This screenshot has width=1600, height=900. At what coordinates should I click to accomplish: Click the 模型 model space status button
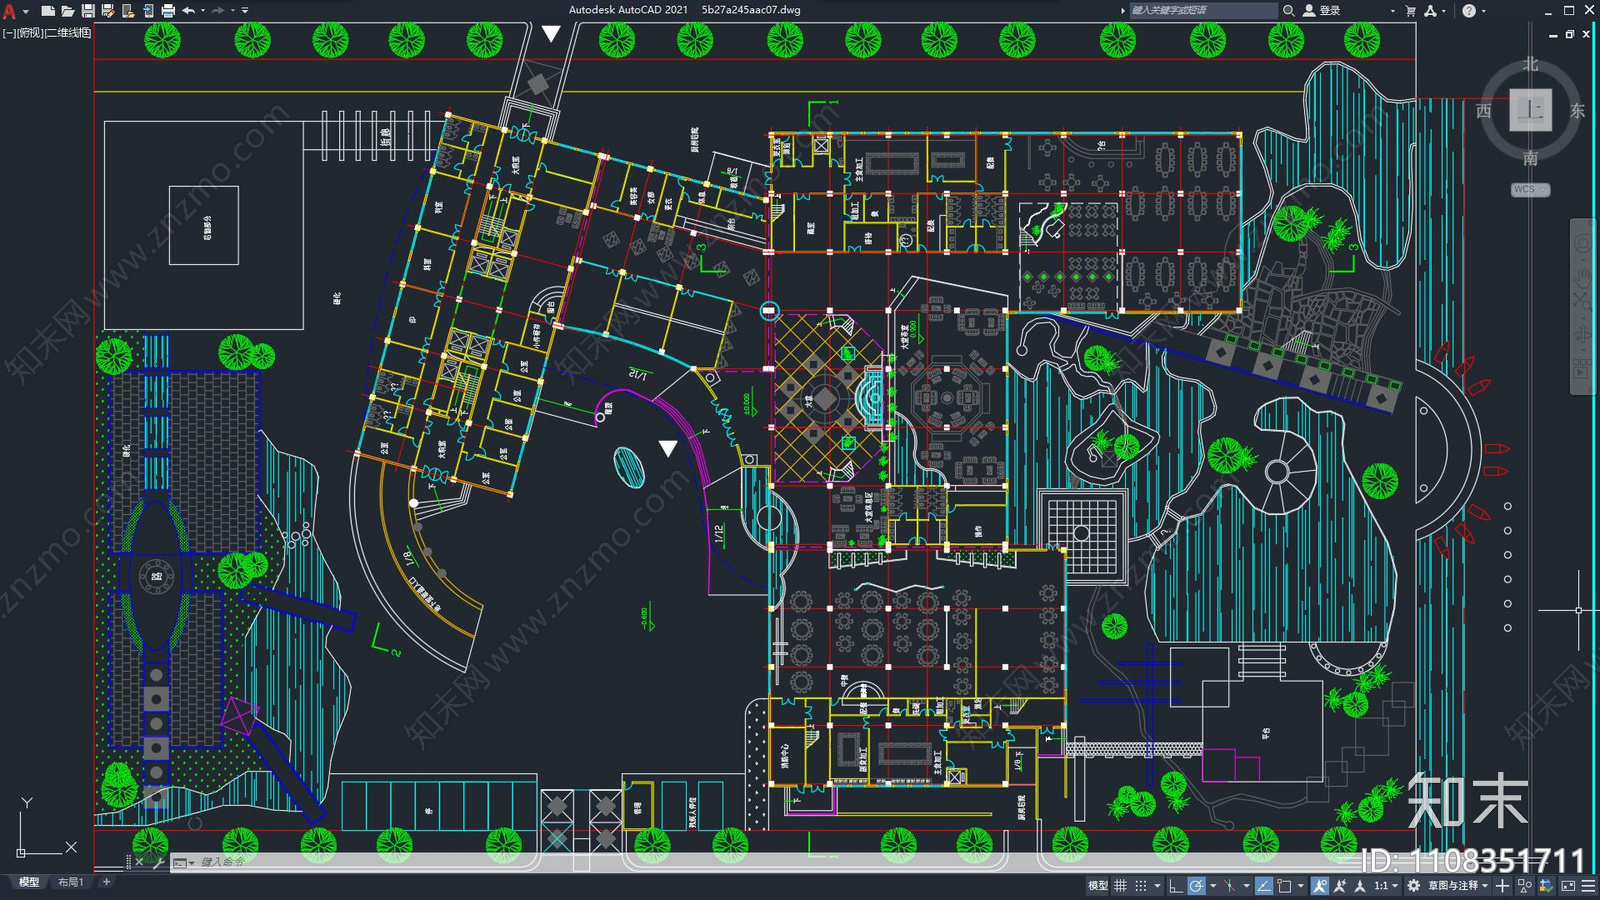(x=1098, y=886)
